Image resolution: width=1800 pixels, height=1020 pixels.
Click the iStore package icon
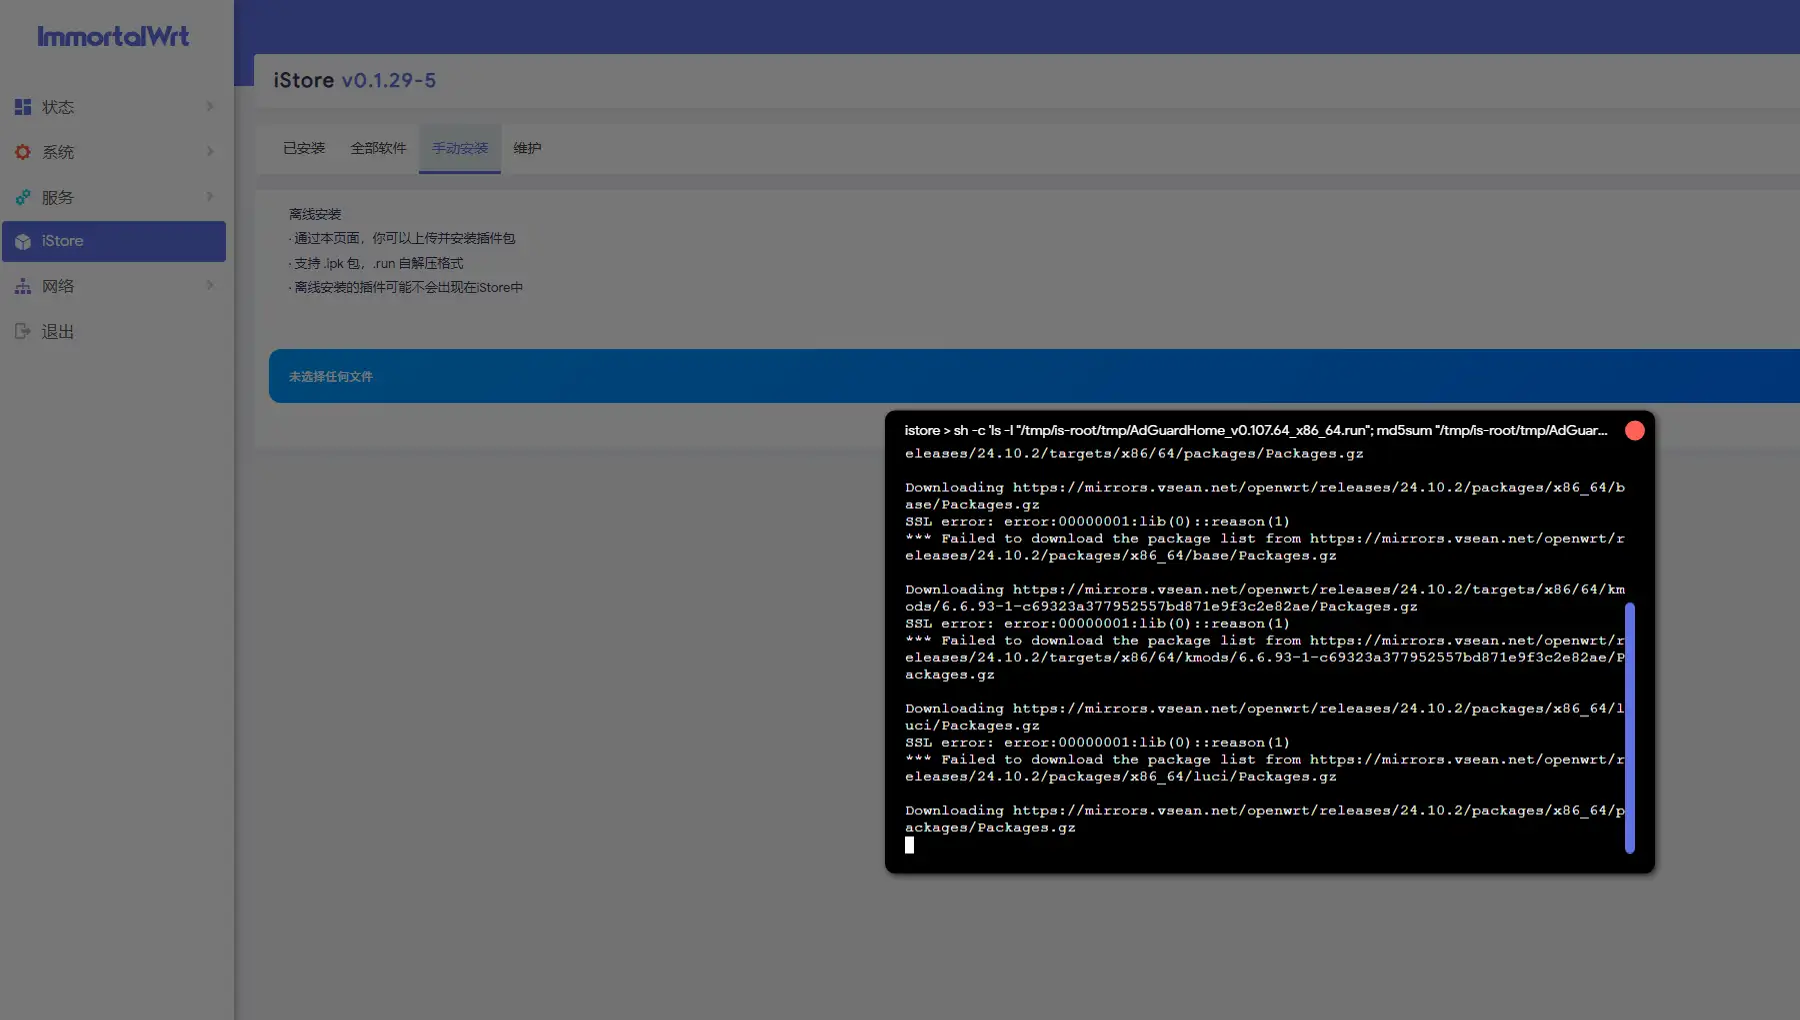23,241
